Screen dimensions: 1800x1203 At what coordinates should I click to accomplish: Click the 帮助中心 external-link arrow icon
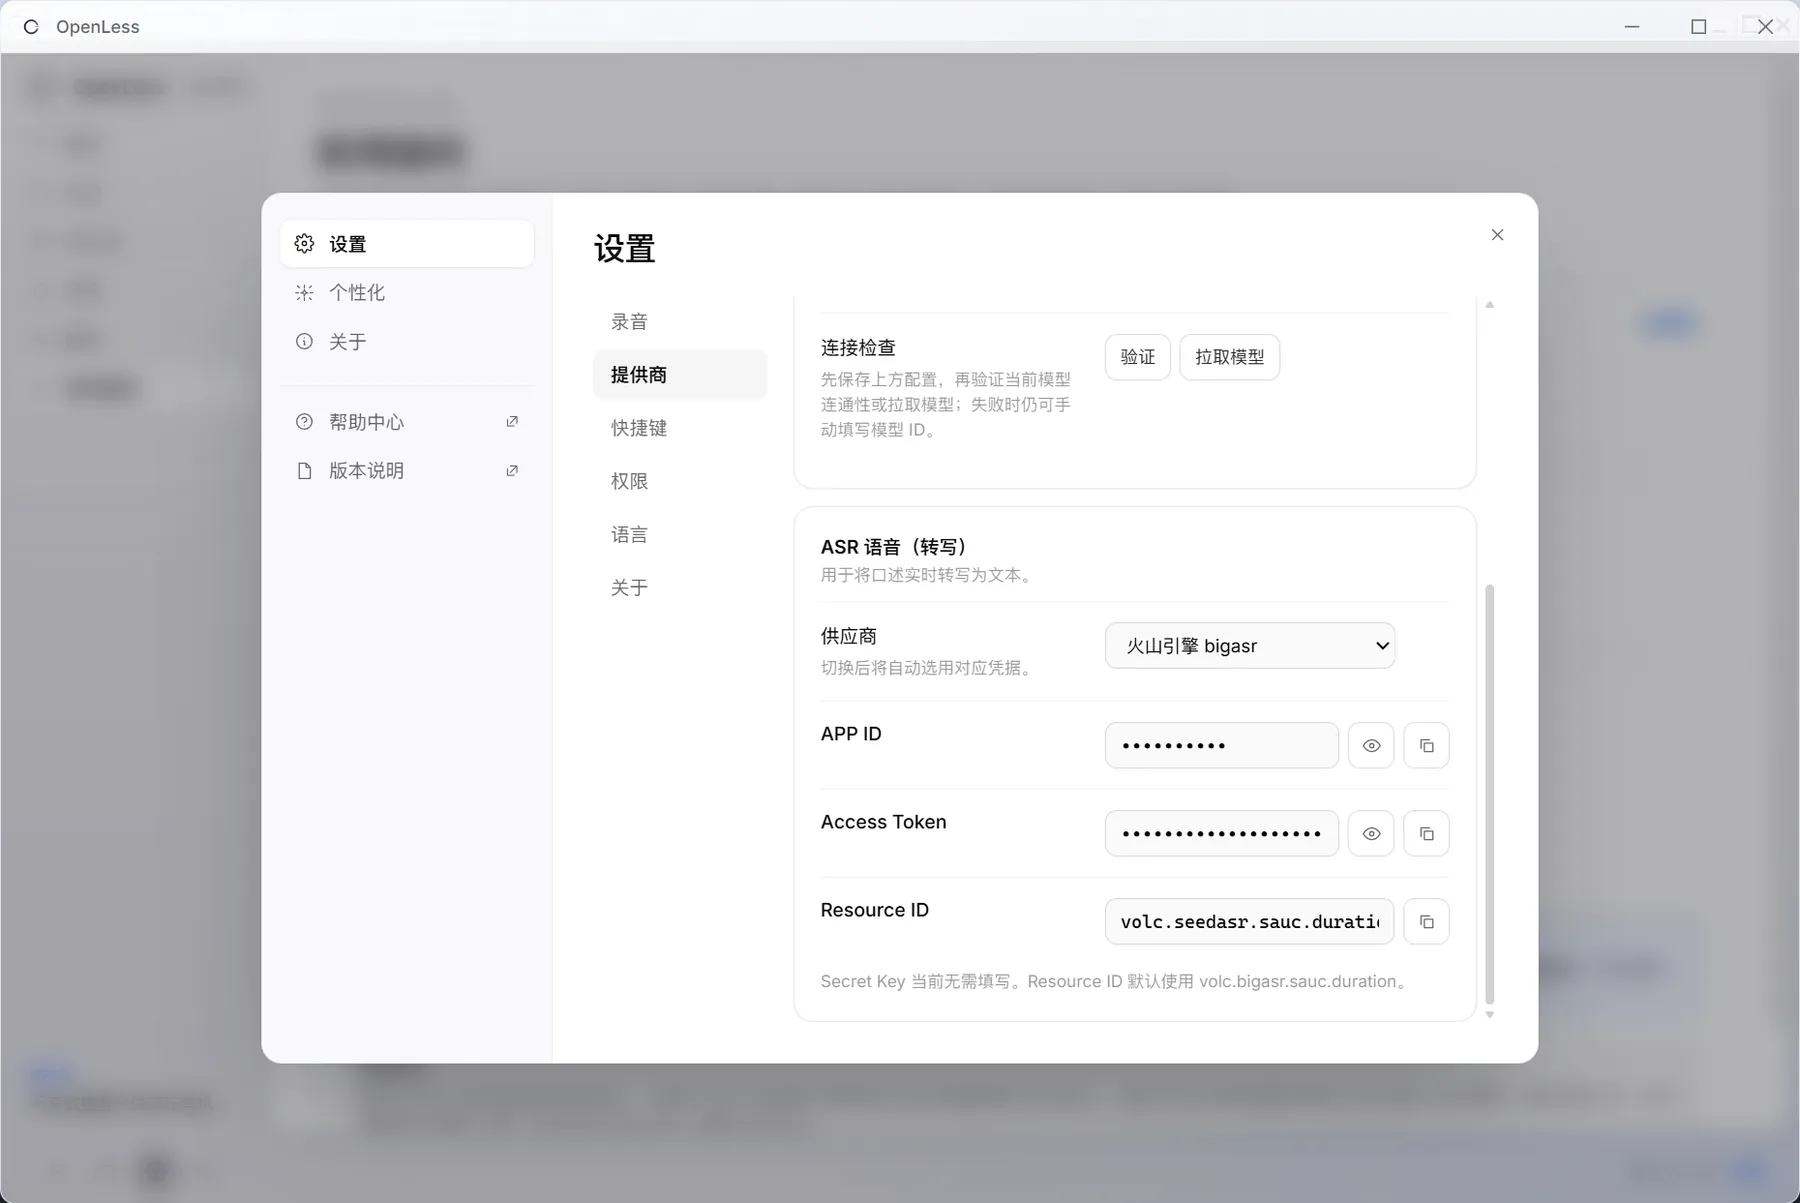pos(512,422)
